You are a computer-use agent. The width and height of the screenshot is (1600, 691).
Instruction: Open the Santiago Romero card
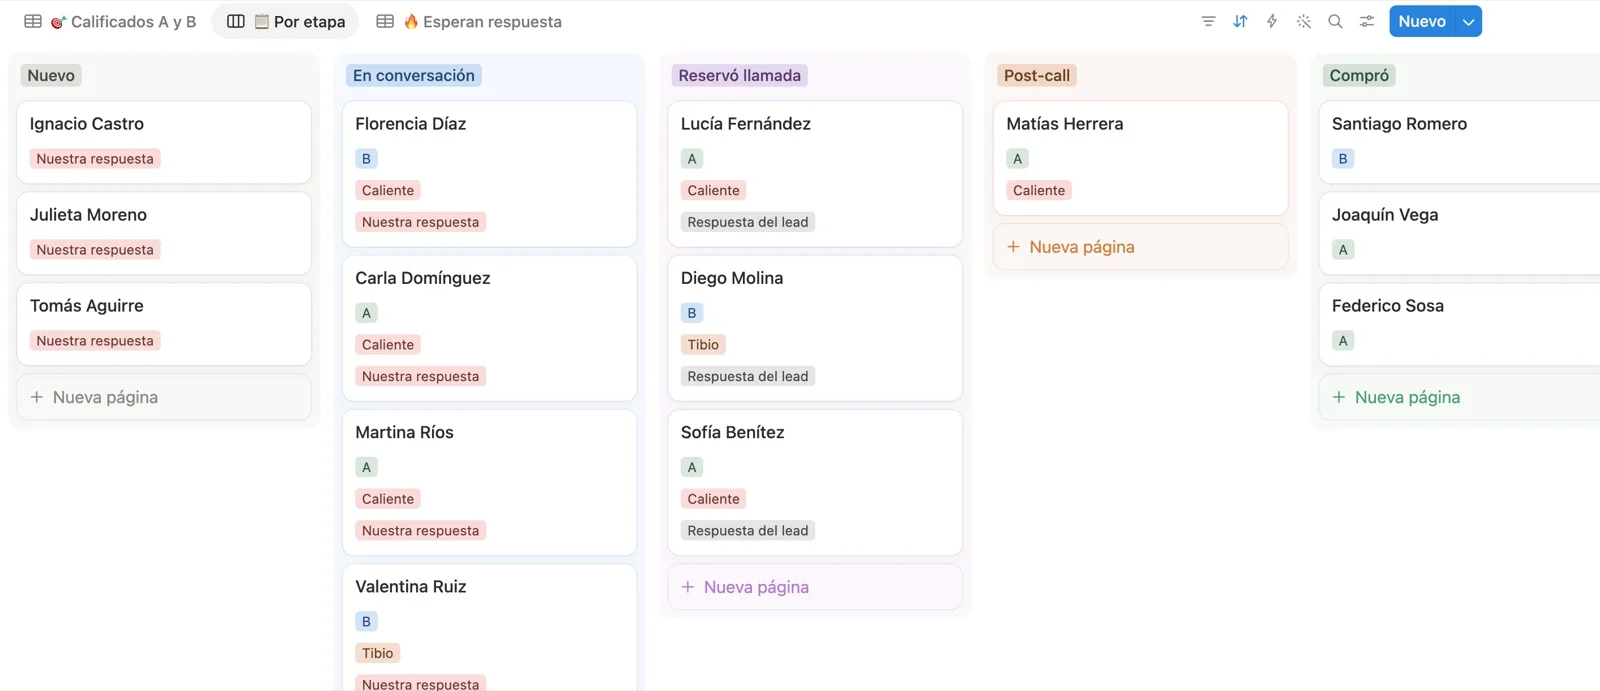(x=1460, y=142)
